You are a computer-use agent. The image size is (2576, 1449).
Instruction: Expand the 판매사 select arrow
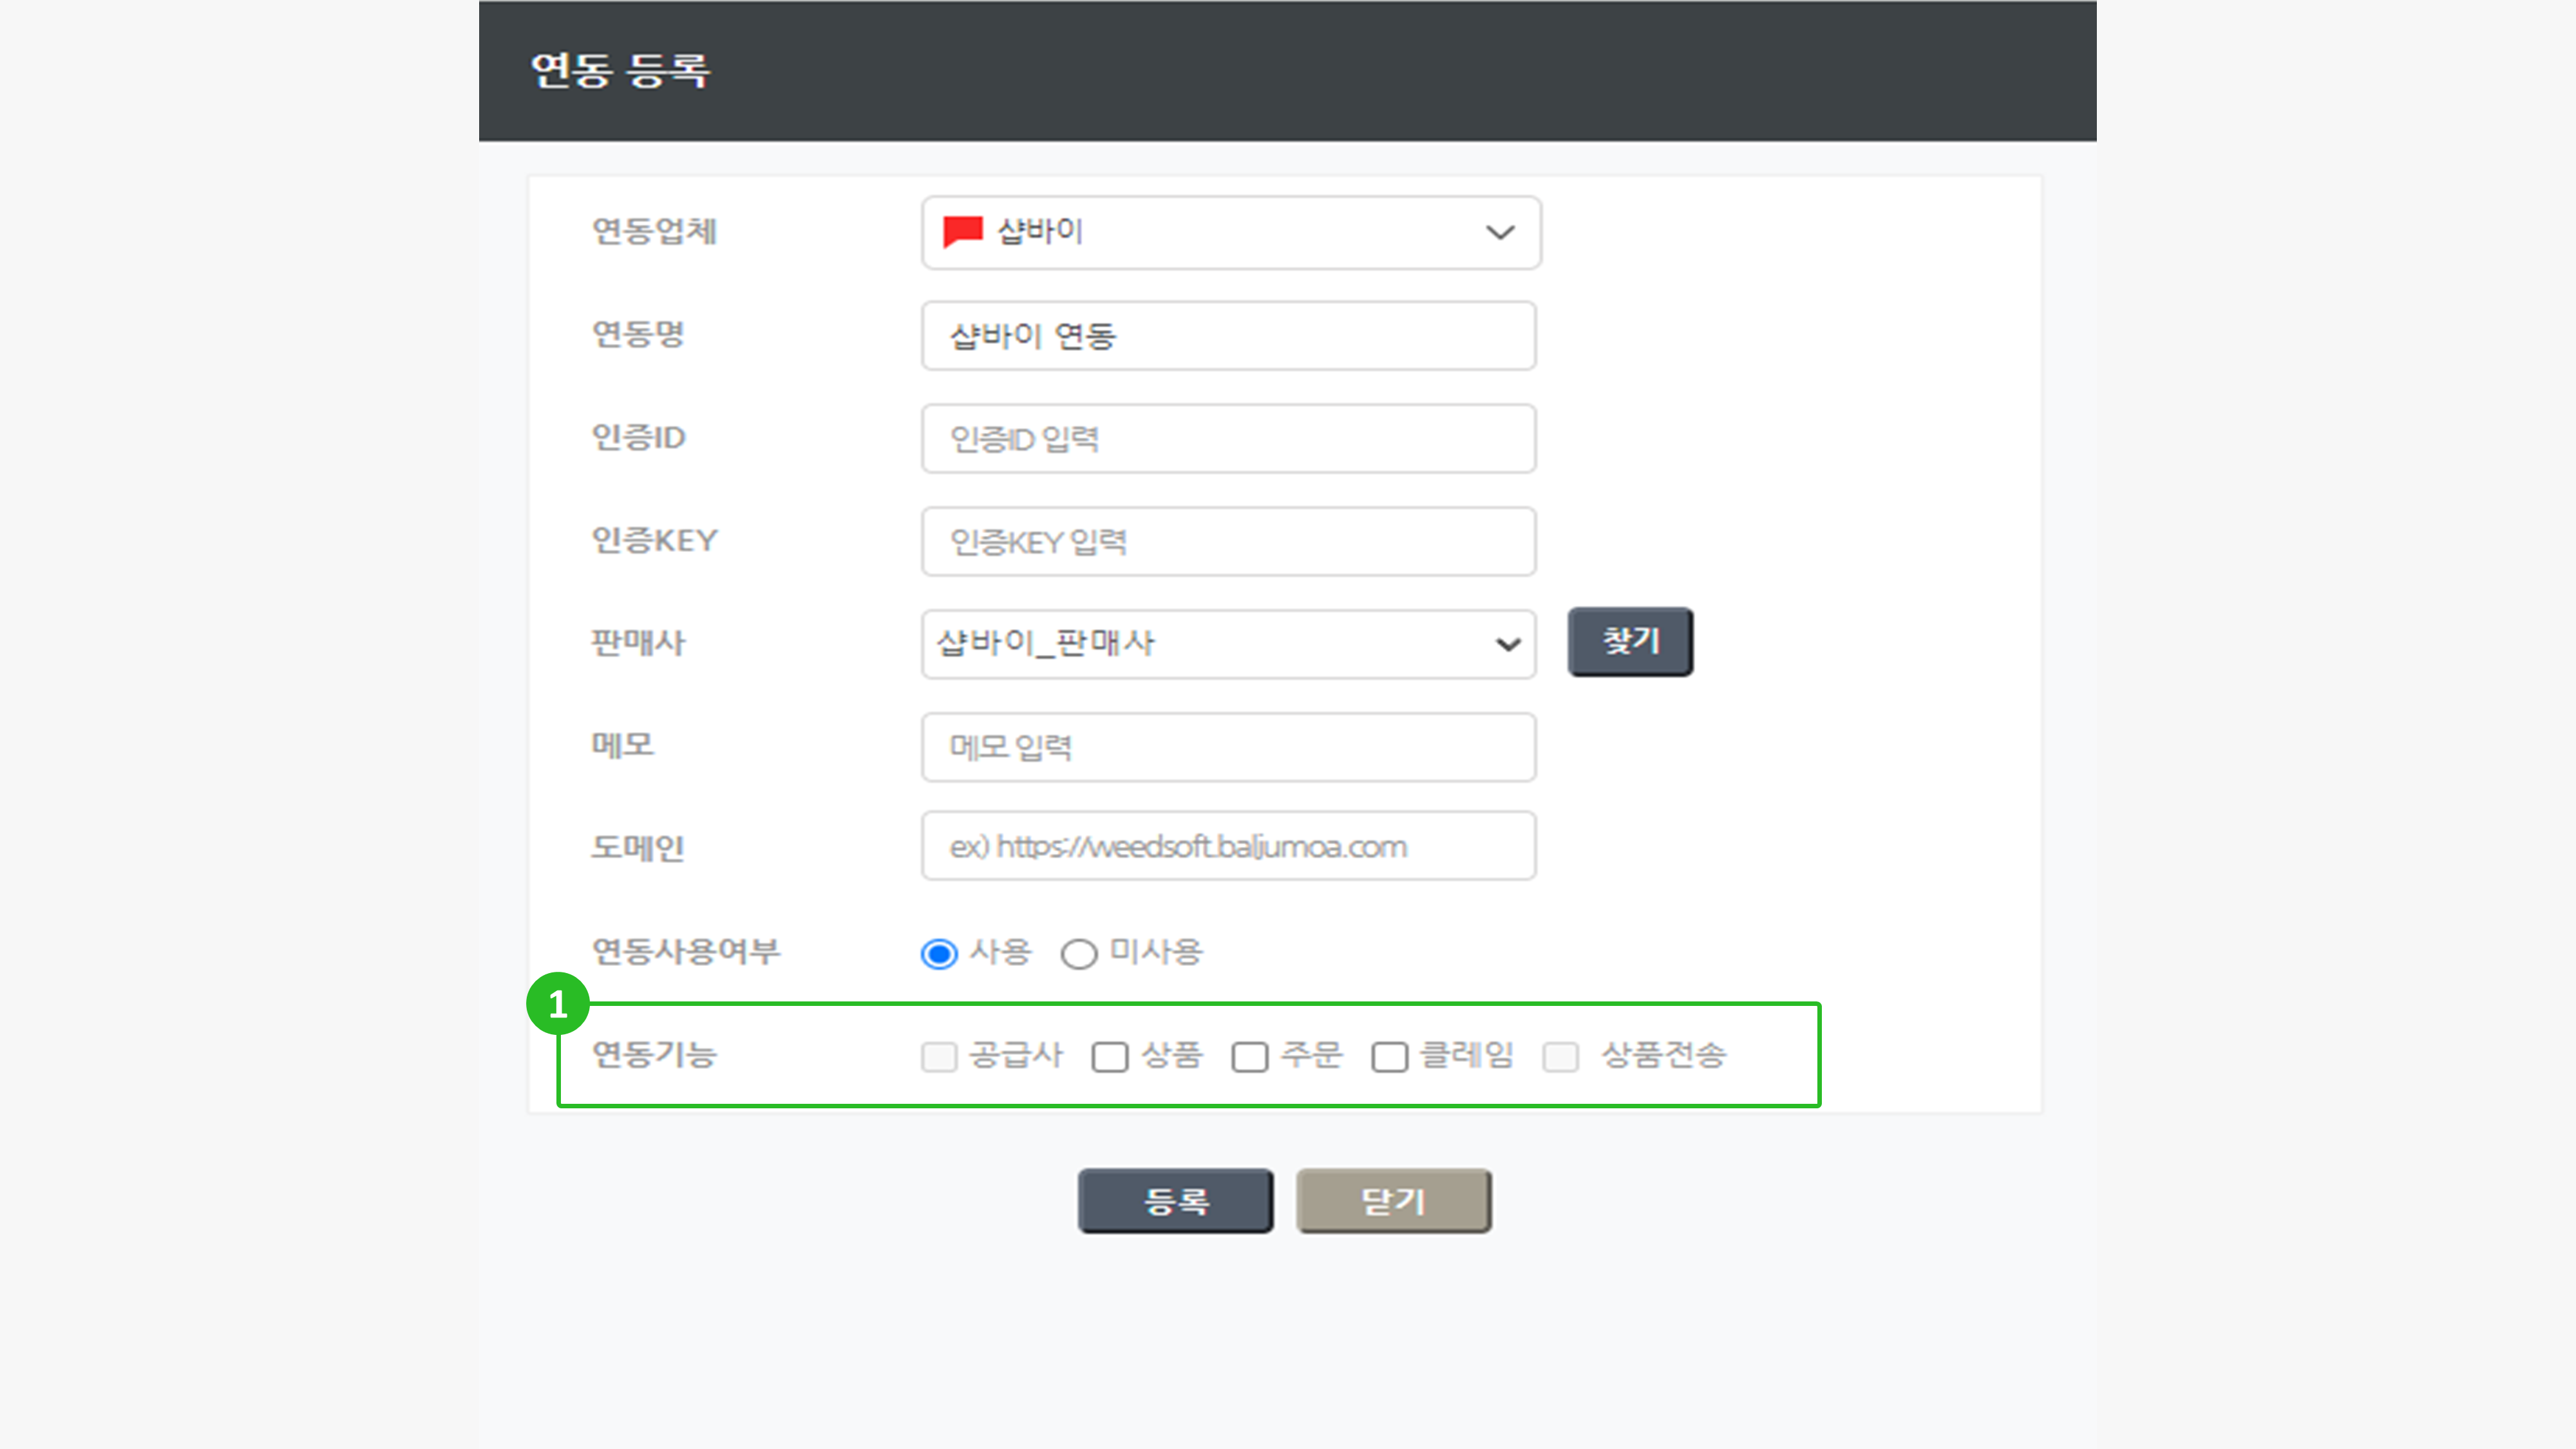(x=1507, y=644)
